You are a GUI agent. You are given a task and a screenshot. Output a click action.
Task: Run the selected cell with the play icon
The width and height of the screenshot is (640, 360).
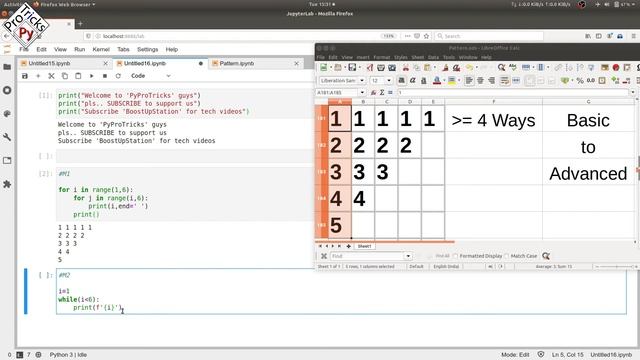[x=92, y=76]
